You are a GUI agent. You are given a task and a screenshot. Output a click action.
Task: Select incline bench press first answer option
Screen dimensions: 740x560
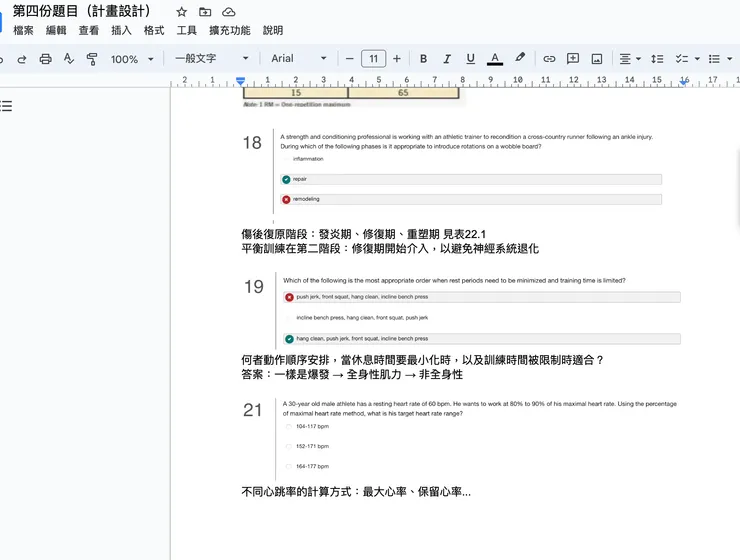point(362,318)
